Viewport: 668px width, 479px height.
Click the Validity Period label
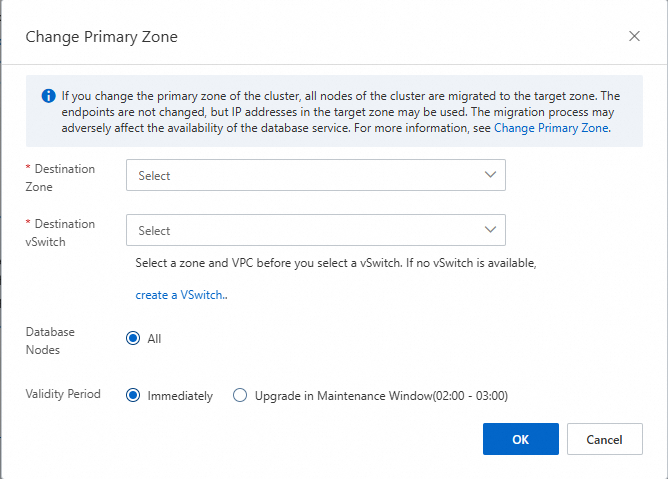tap(63, 394)
